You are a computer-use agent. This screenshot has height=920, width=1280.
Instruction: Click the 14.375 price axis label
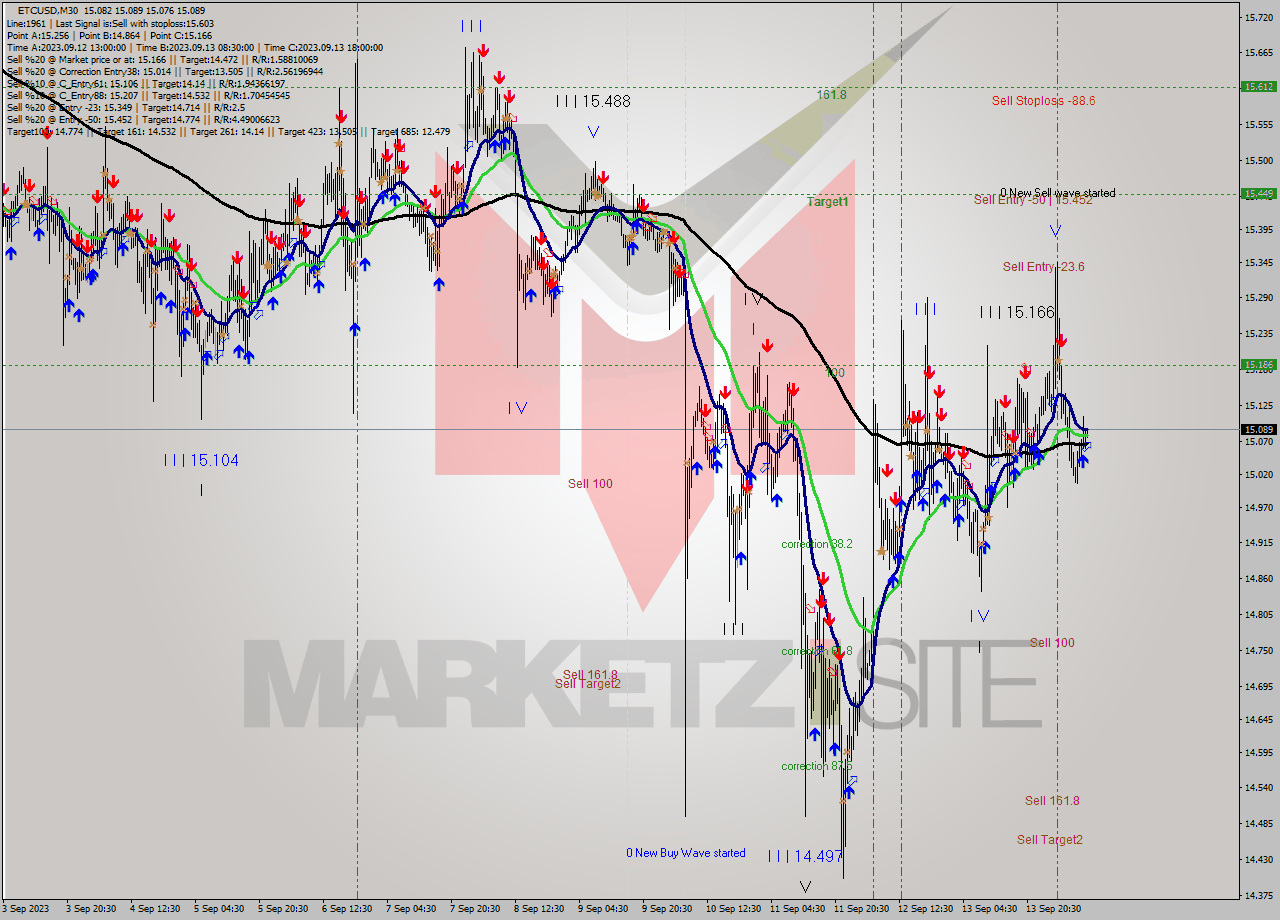1258,895
